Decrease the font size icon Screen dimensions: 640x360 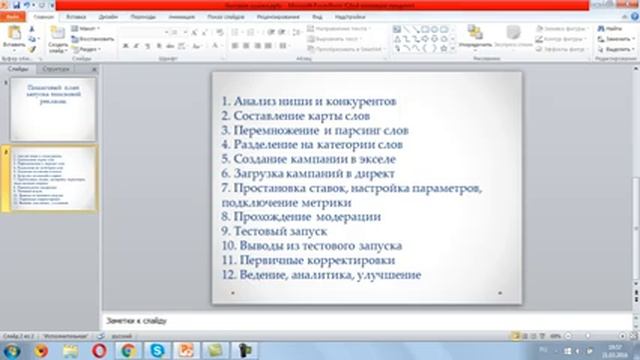click(x=205, y=32)
